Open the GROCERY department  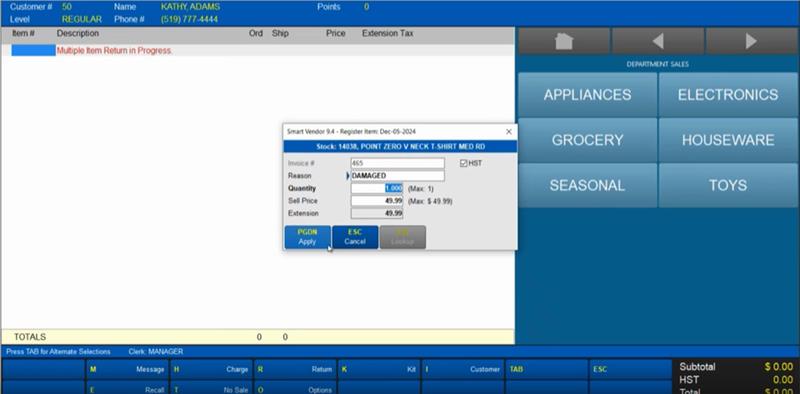[x=587, y=140]
